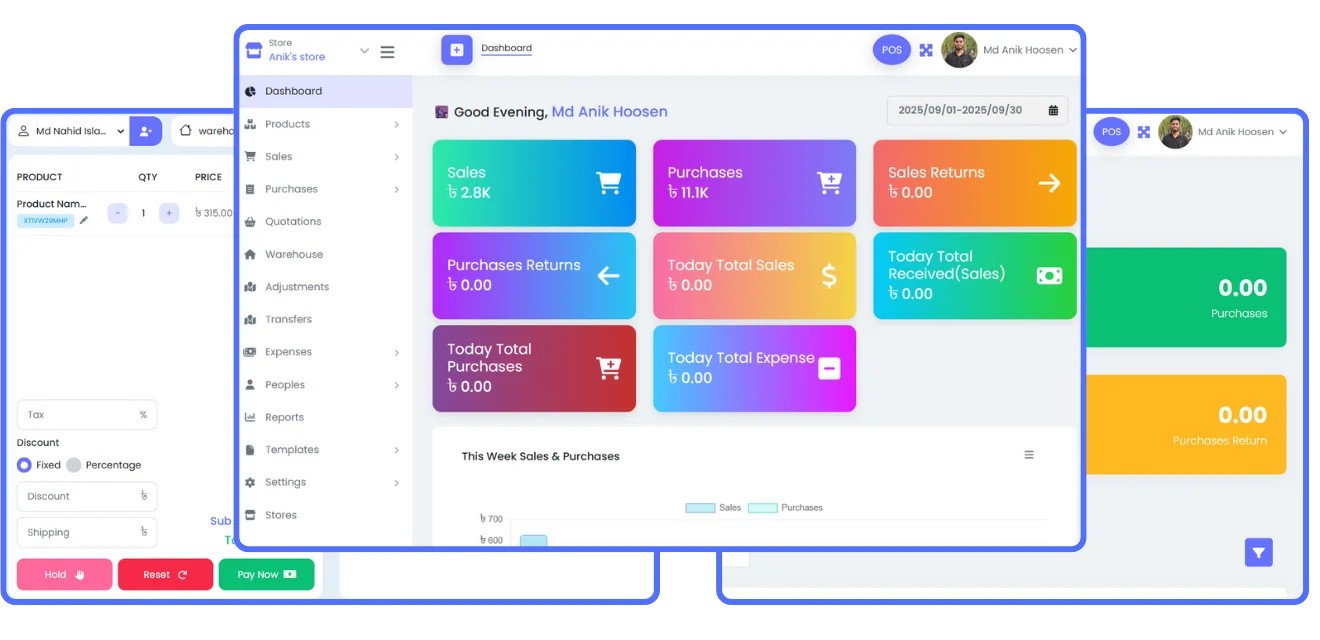Open Warehouse in the sidebar
Image resolution: width=1320 pixels, height=640 pixels.
[293, 255]
